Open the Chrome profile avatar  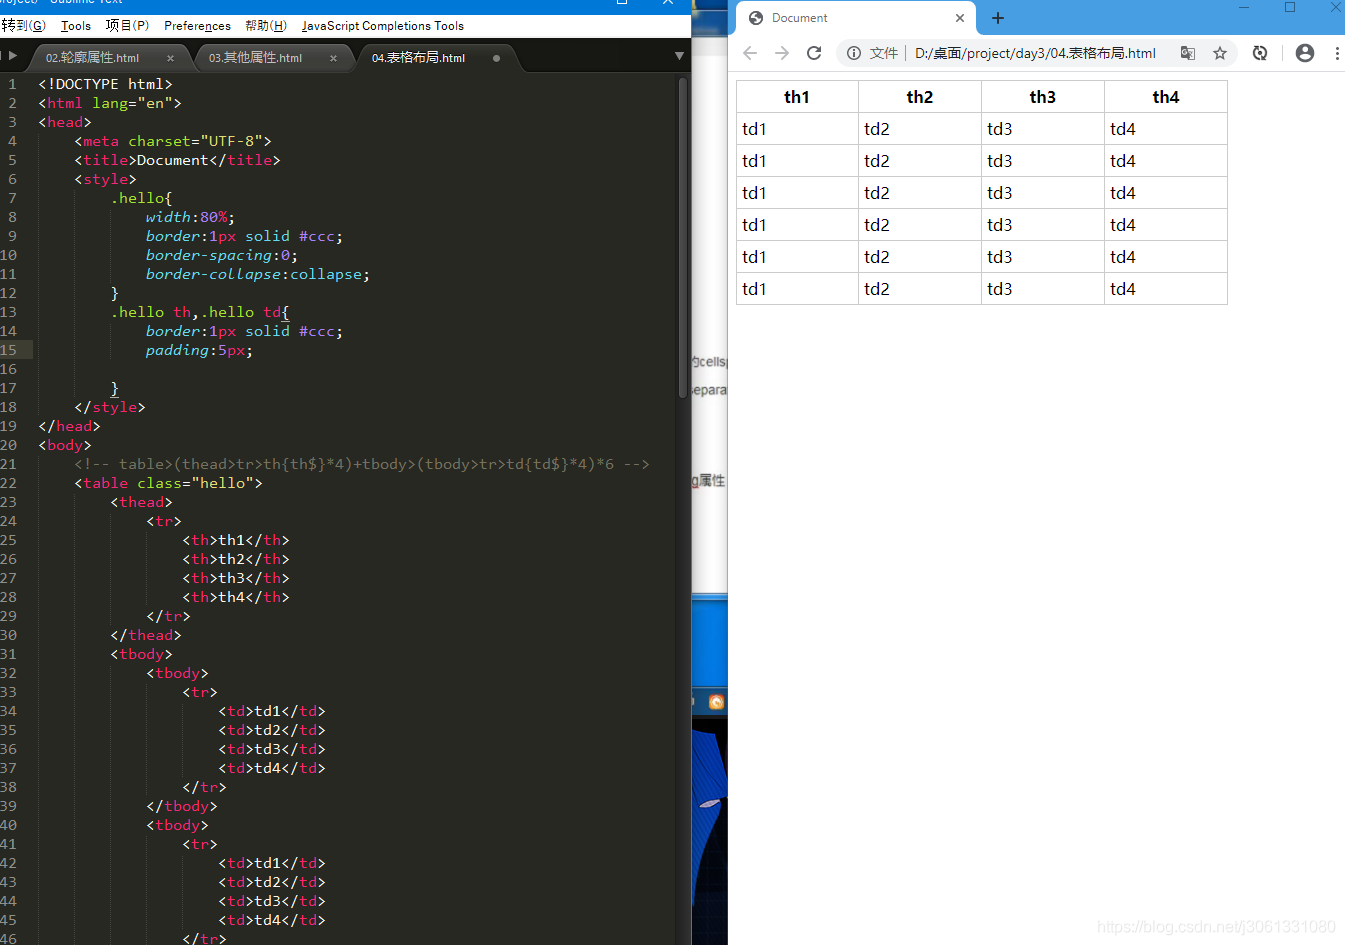[1305, 53]
